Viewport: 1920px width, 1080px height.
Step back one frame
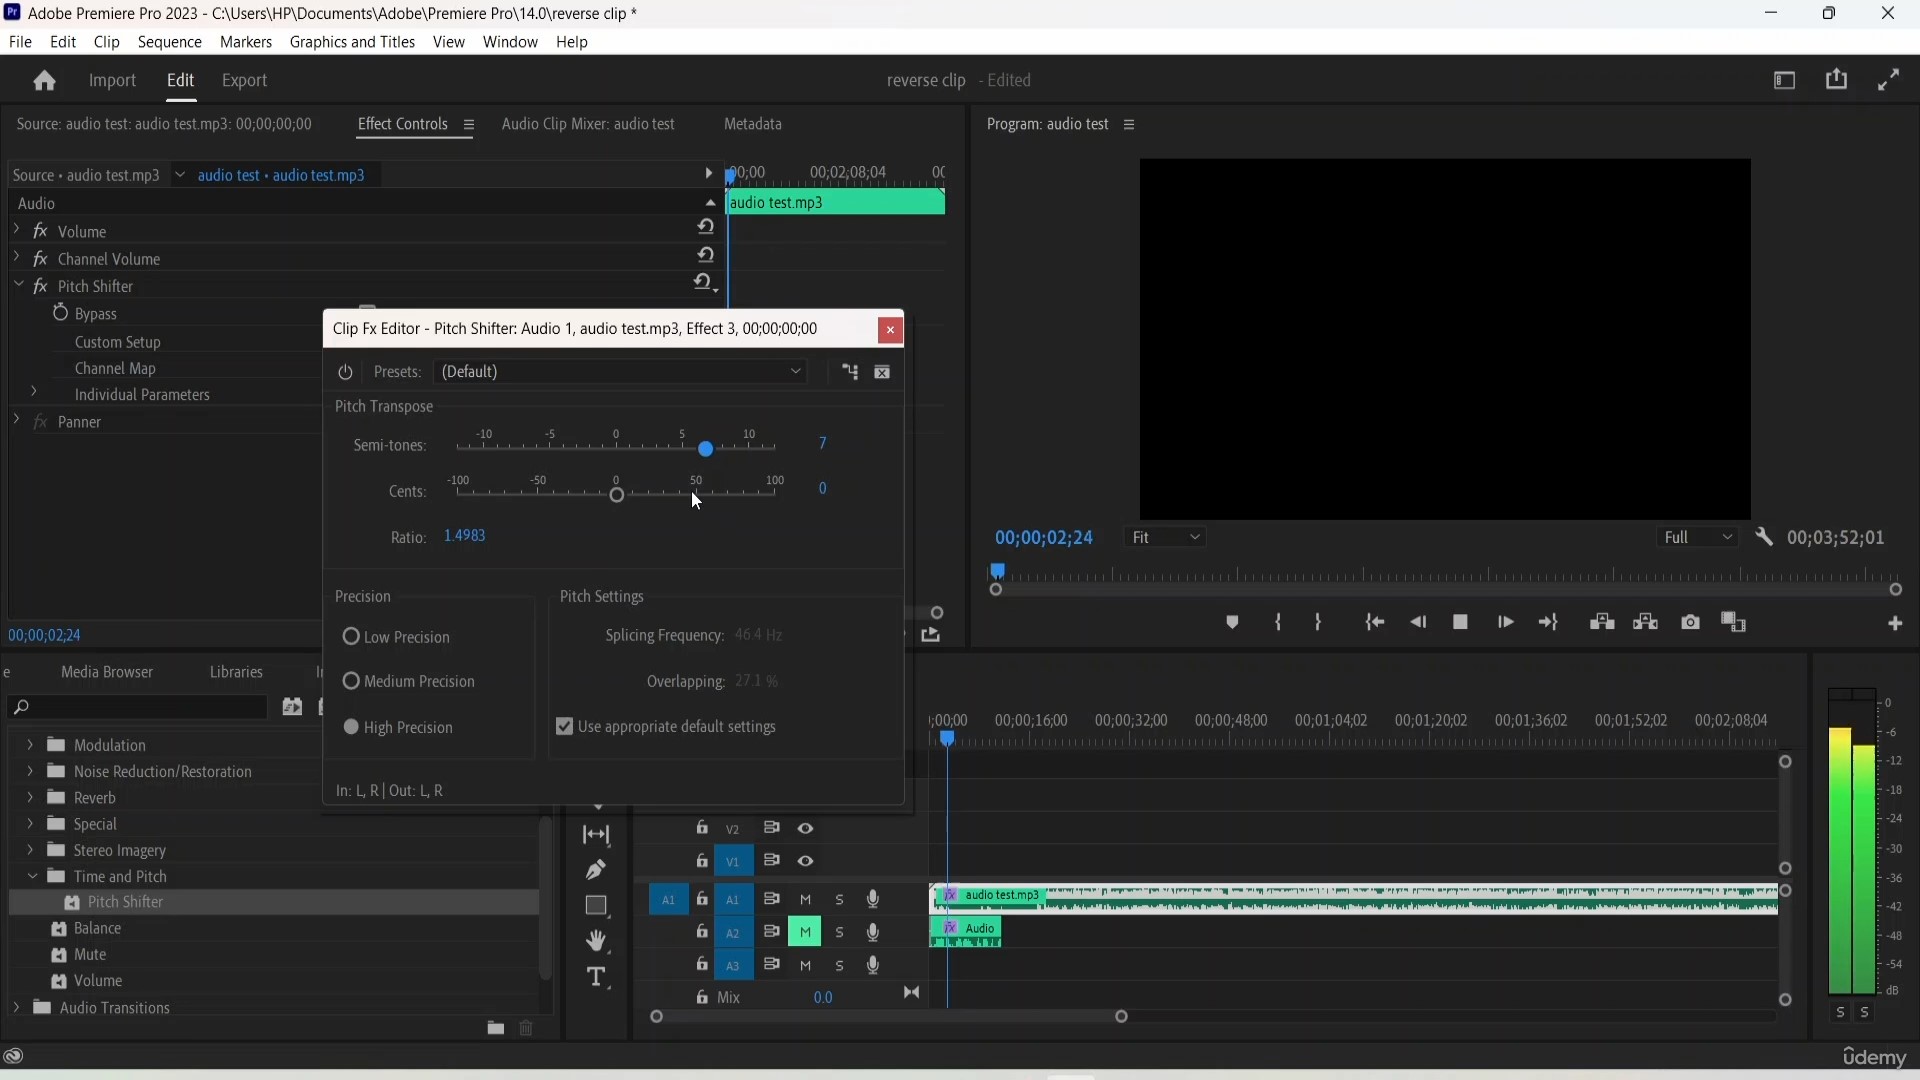(x=1420, y=624)
